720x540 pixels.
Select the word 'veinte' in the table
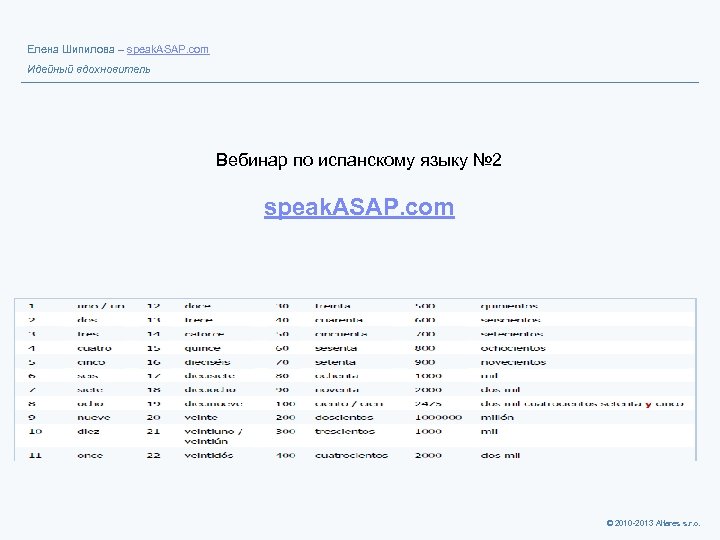201,417
